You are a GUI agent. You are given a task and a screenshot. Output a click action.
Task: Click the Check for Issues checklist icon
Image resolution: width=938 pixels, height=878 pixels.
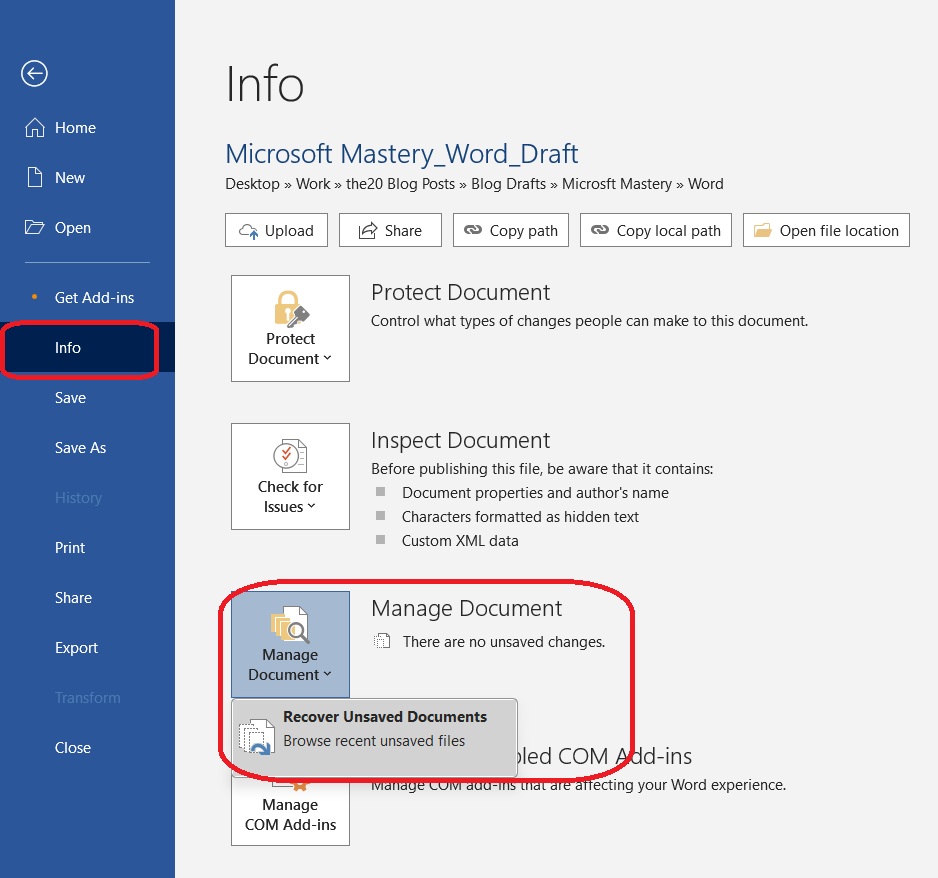pyautogui.click(x=290, y=456)
